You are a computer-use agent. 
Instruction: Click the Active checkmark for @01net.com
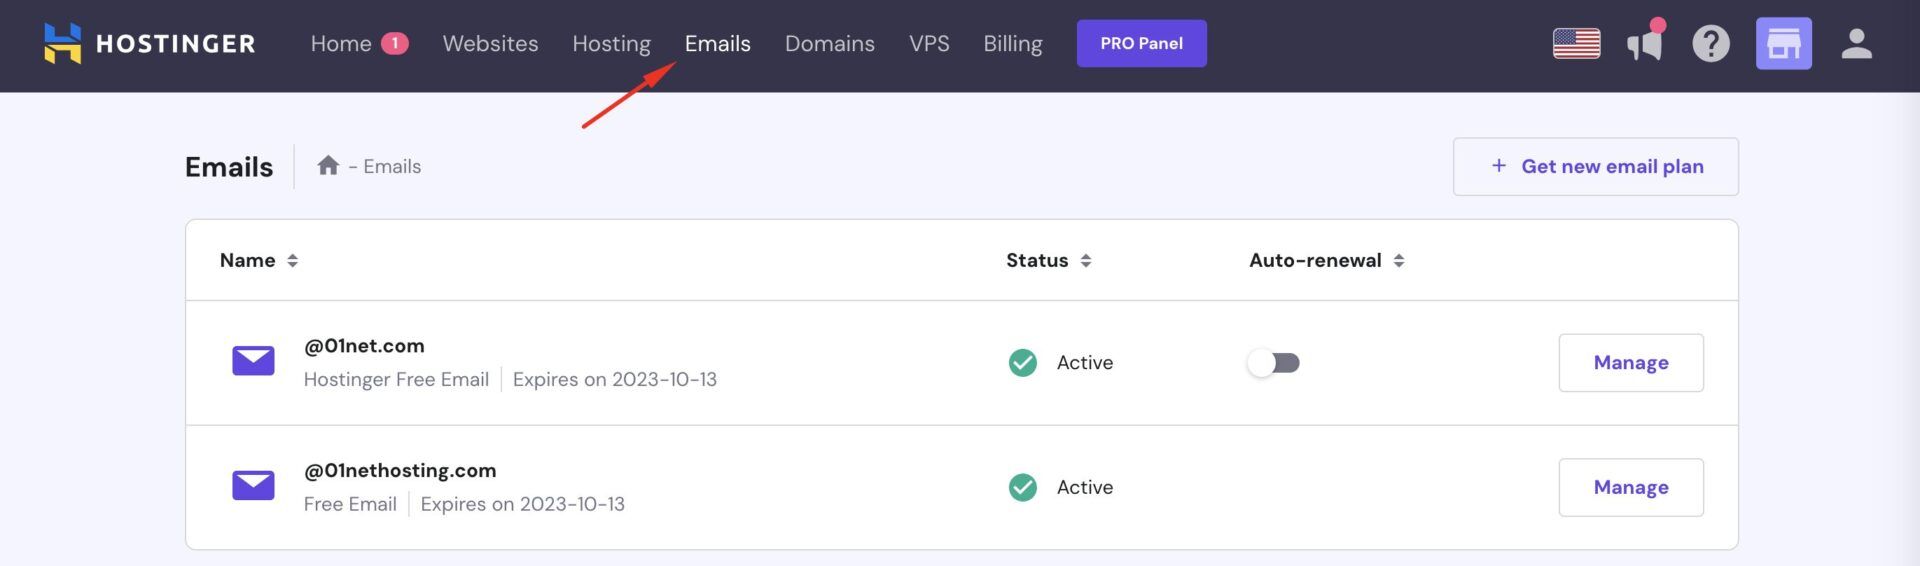click(x=1023, y=362)
